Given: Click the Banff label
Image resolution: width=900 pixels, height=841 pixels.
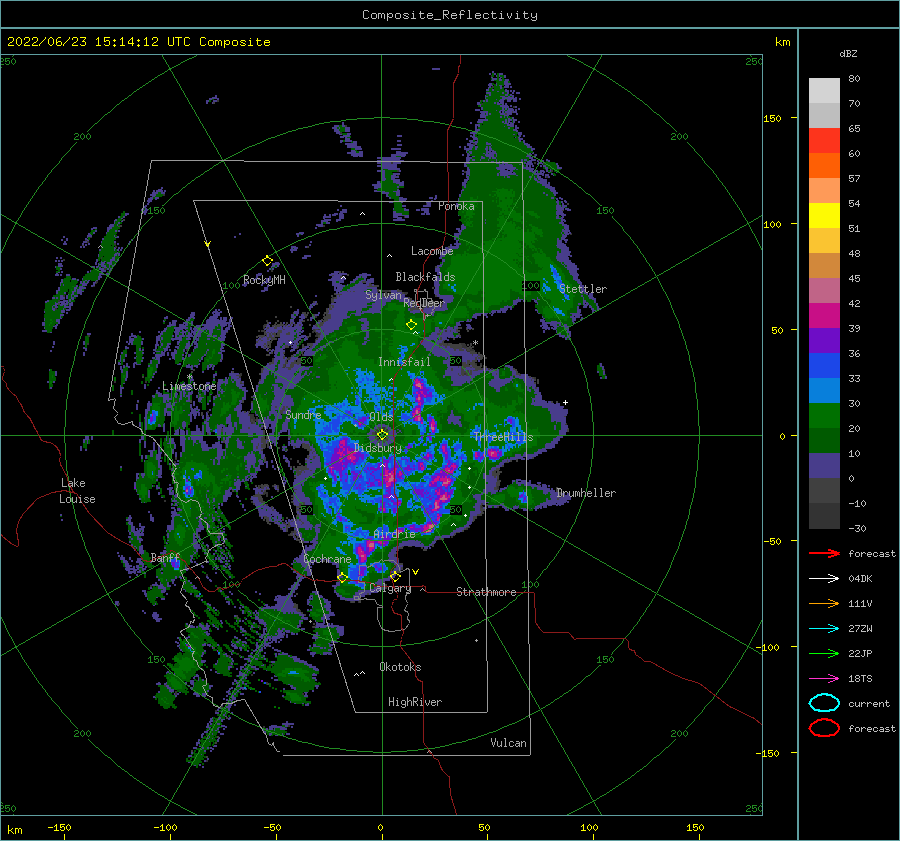Looking at the screenshot, I should (165, 558).
